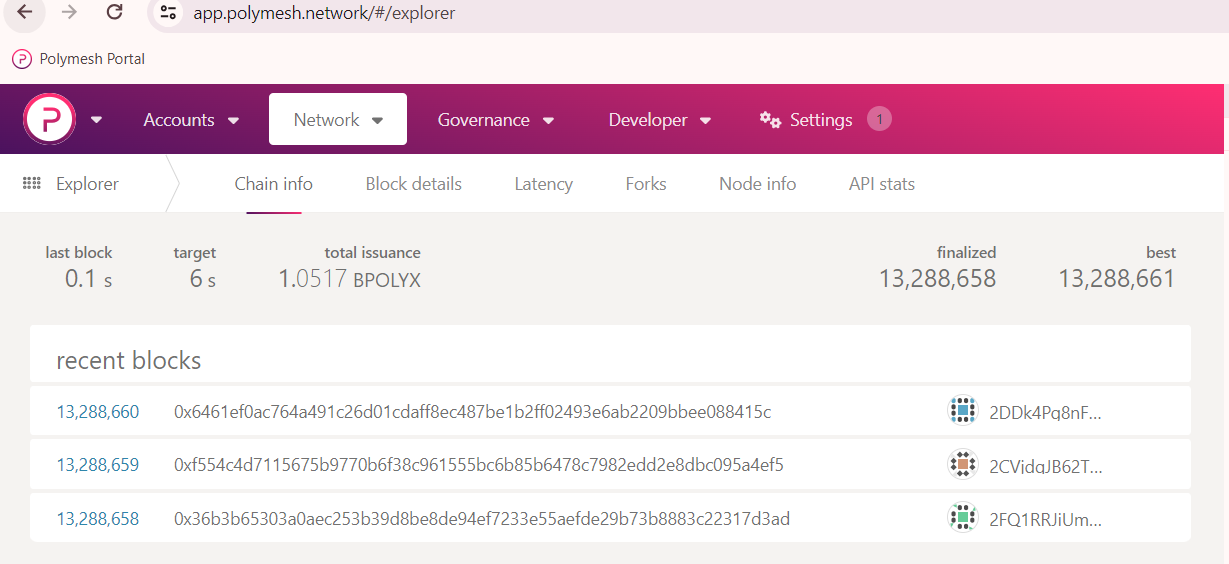Open the Network dropdown arrow
1229x564 pixels.
(x=377, y=121)
